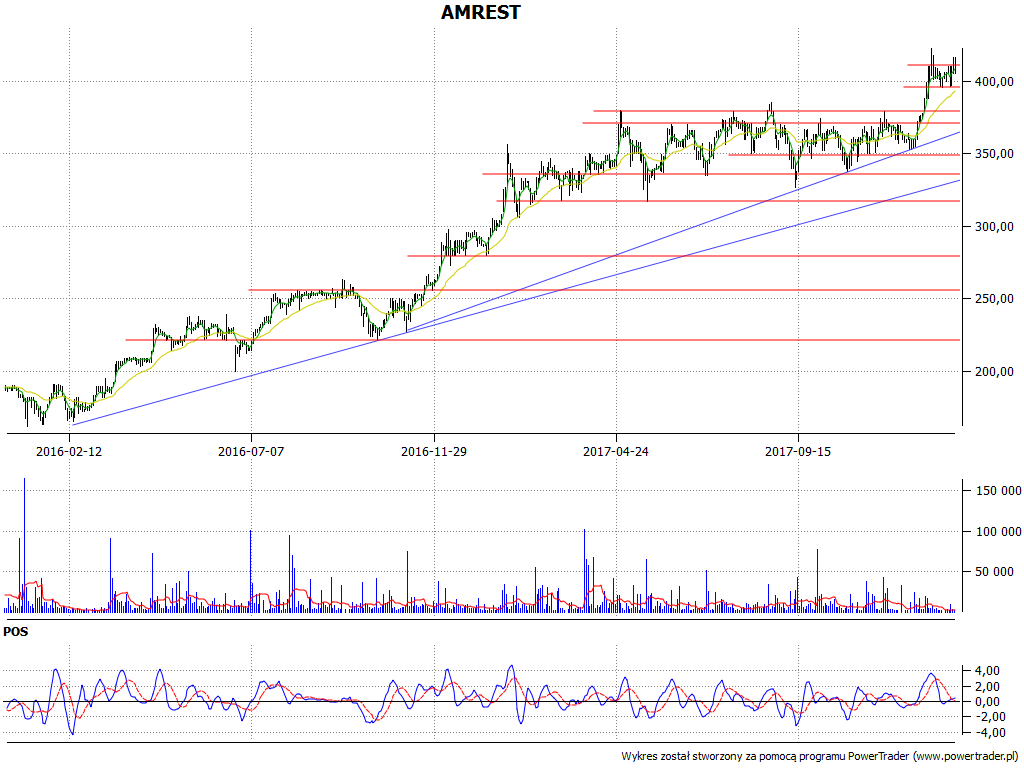Select the 0,00 oscillator axis label
Screen dimensions: 1024x768
tap(986, 702)
